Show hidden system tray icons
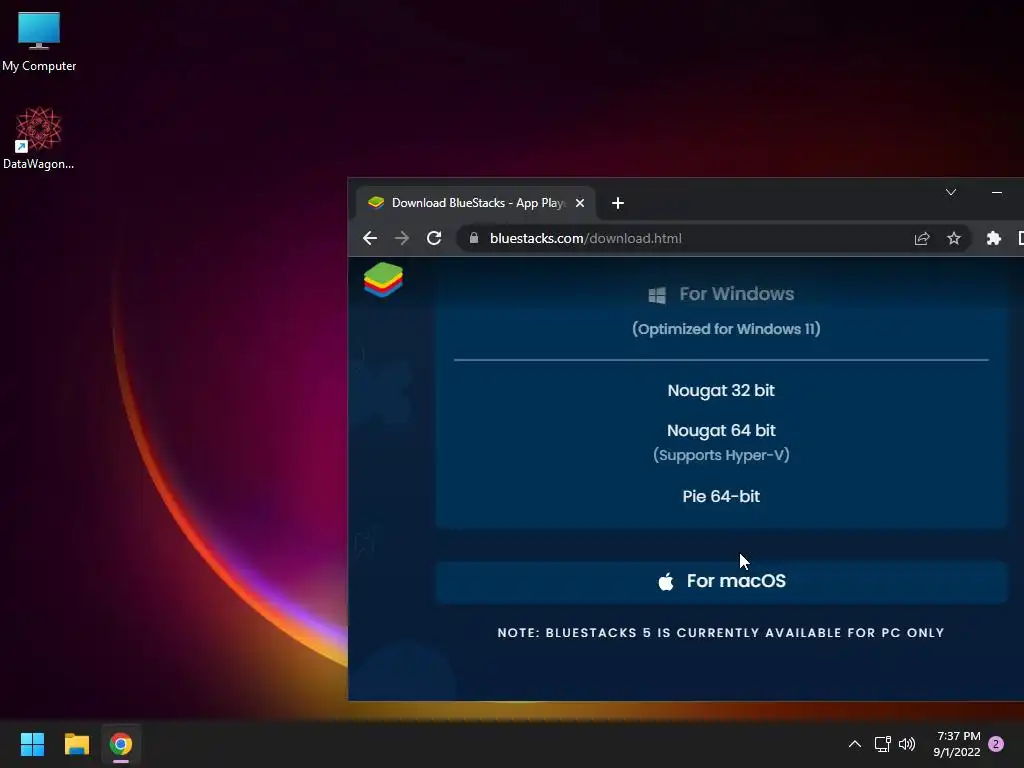The width and height of the screenshot is (1024, 768). tap(854, 744)
